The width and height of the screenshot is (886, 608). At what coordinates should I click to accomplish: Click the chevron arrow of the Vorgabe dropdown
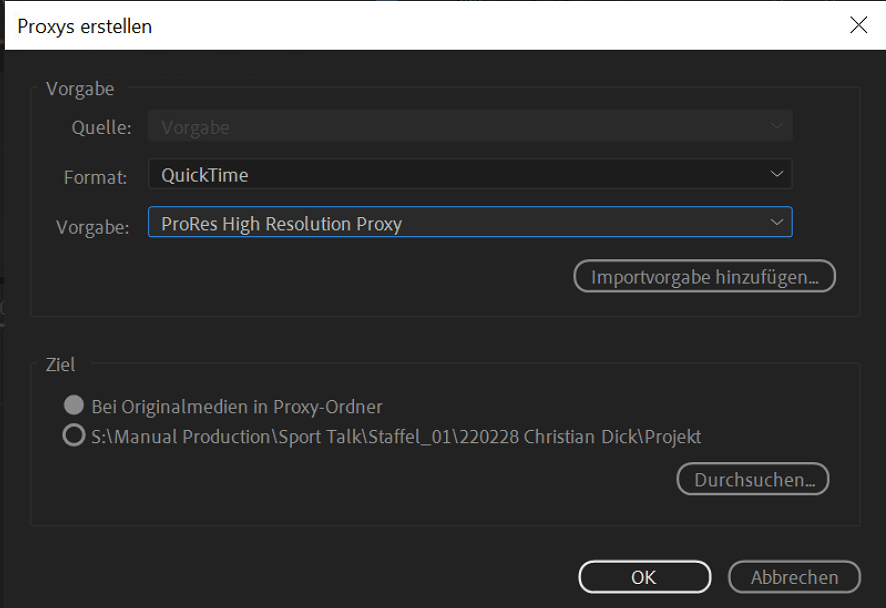click(x=777, y=222)
